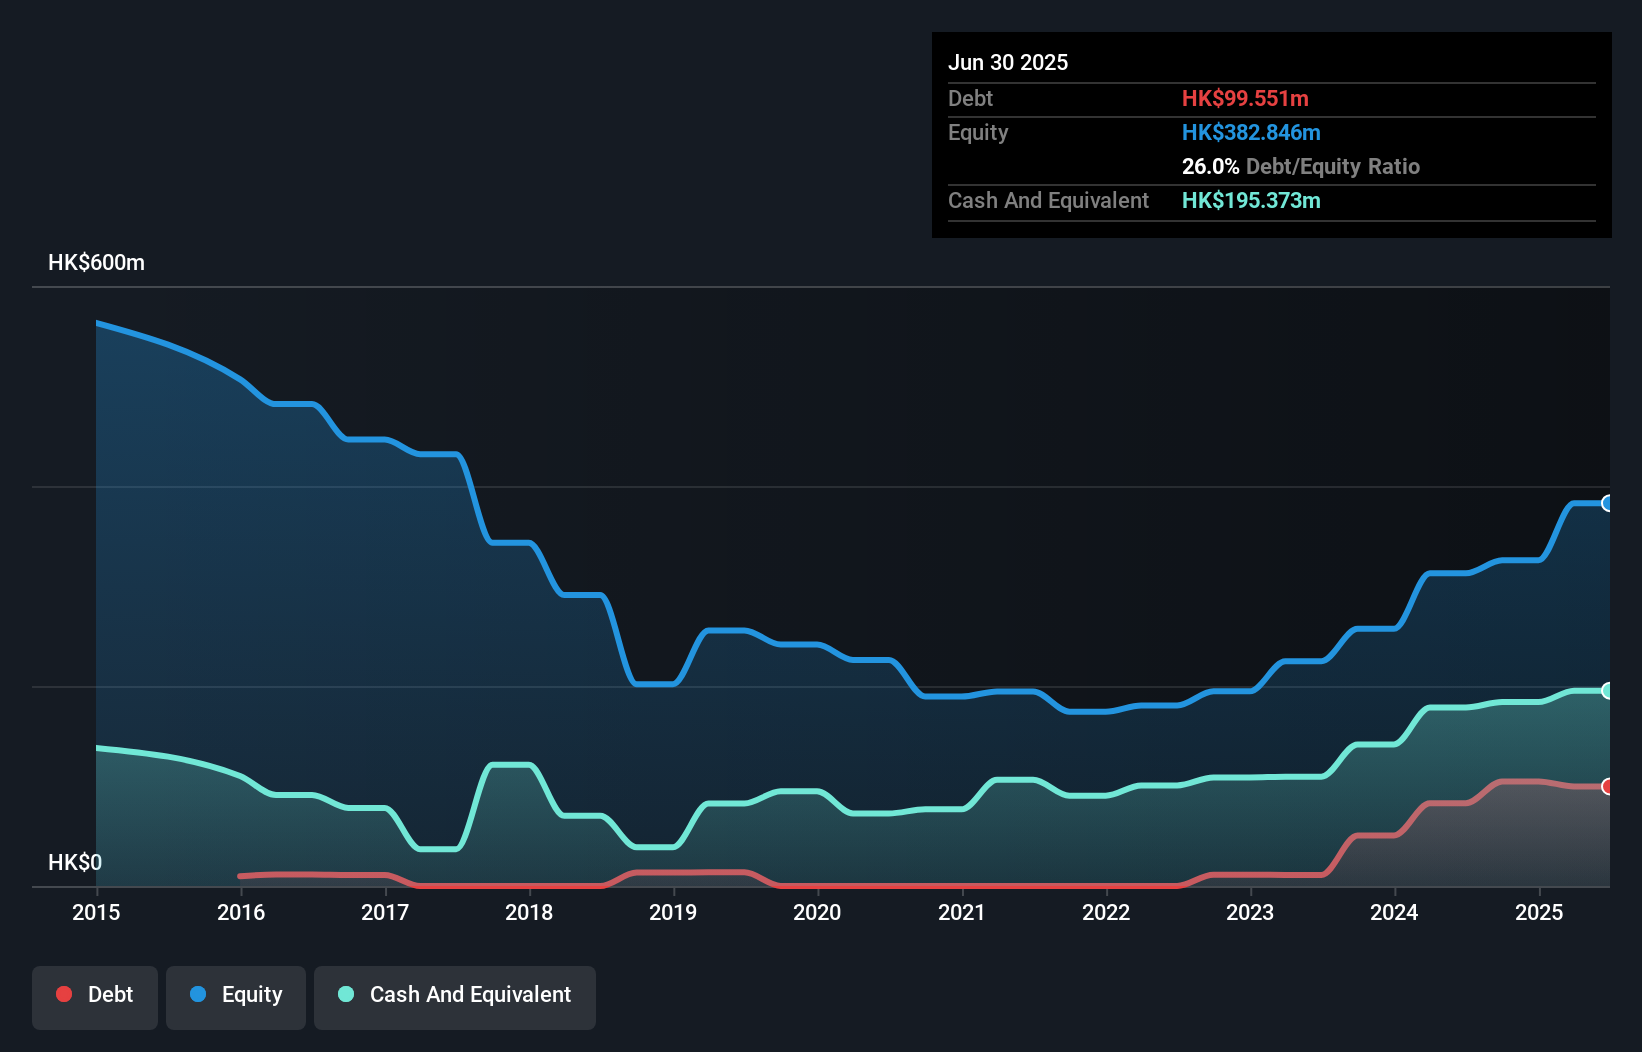
Task: Expand the Jun 30 2025 tooltip panel
Action: point(1008,62)
